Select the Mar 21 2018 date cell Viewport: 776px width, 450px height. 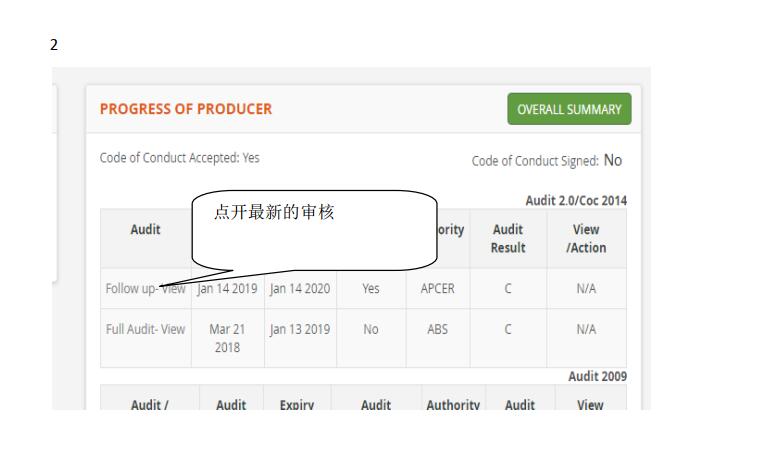point(227,338)
